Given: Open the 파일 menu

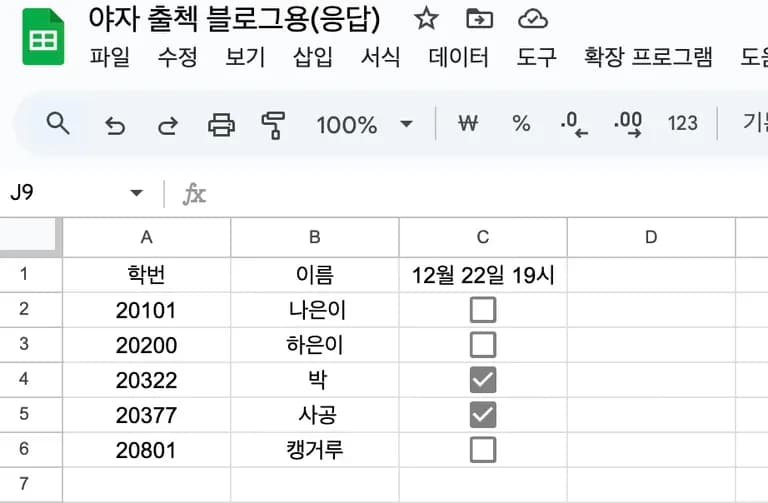Looking at the screenshot, I should [110, 57].
